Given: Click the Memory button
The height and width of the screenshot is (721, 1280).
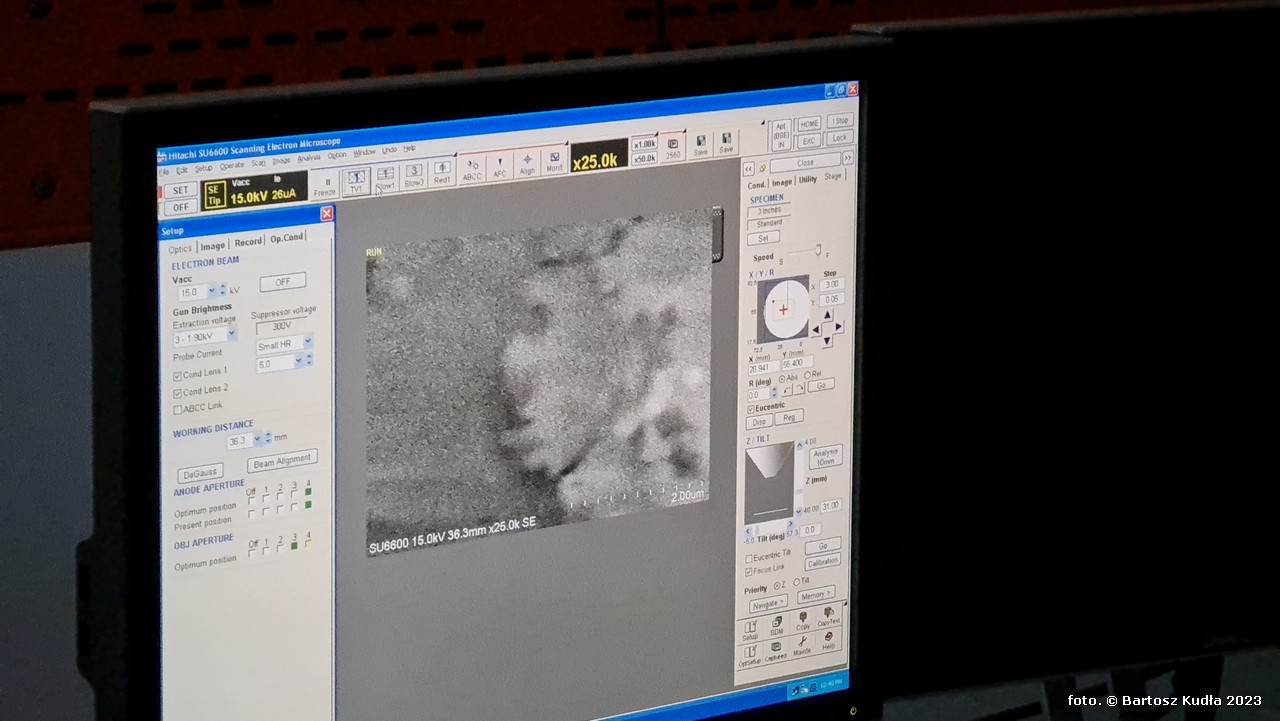Looking at the screenshot, I should [x=816, y=594].
